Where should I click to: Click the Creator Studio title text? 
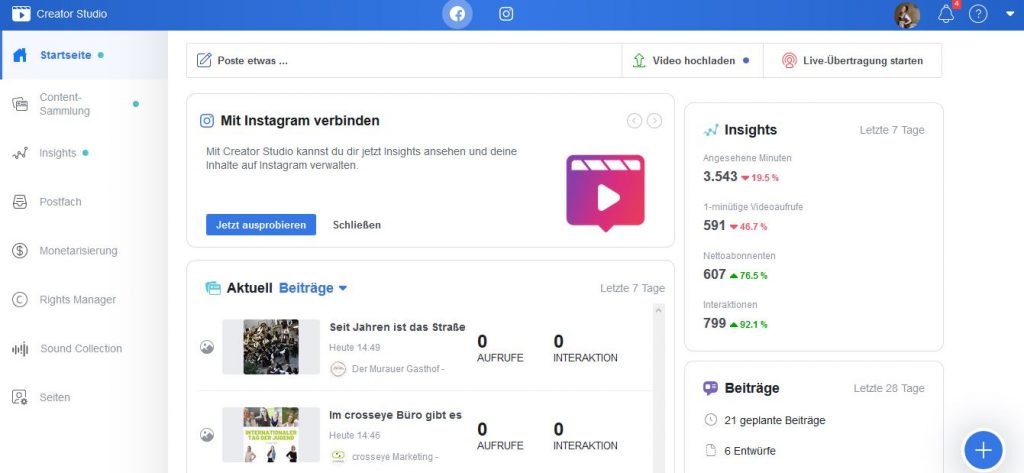pos(72,14)
